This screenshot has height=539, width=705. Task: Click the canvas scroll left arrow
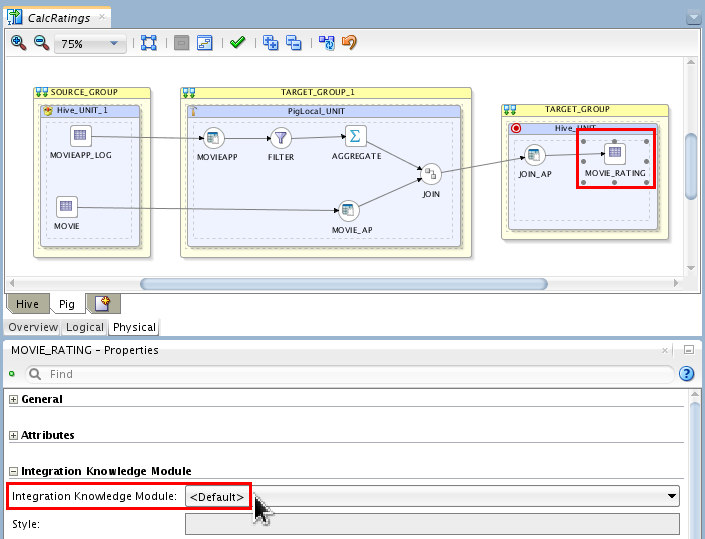[x=12, y=283]
